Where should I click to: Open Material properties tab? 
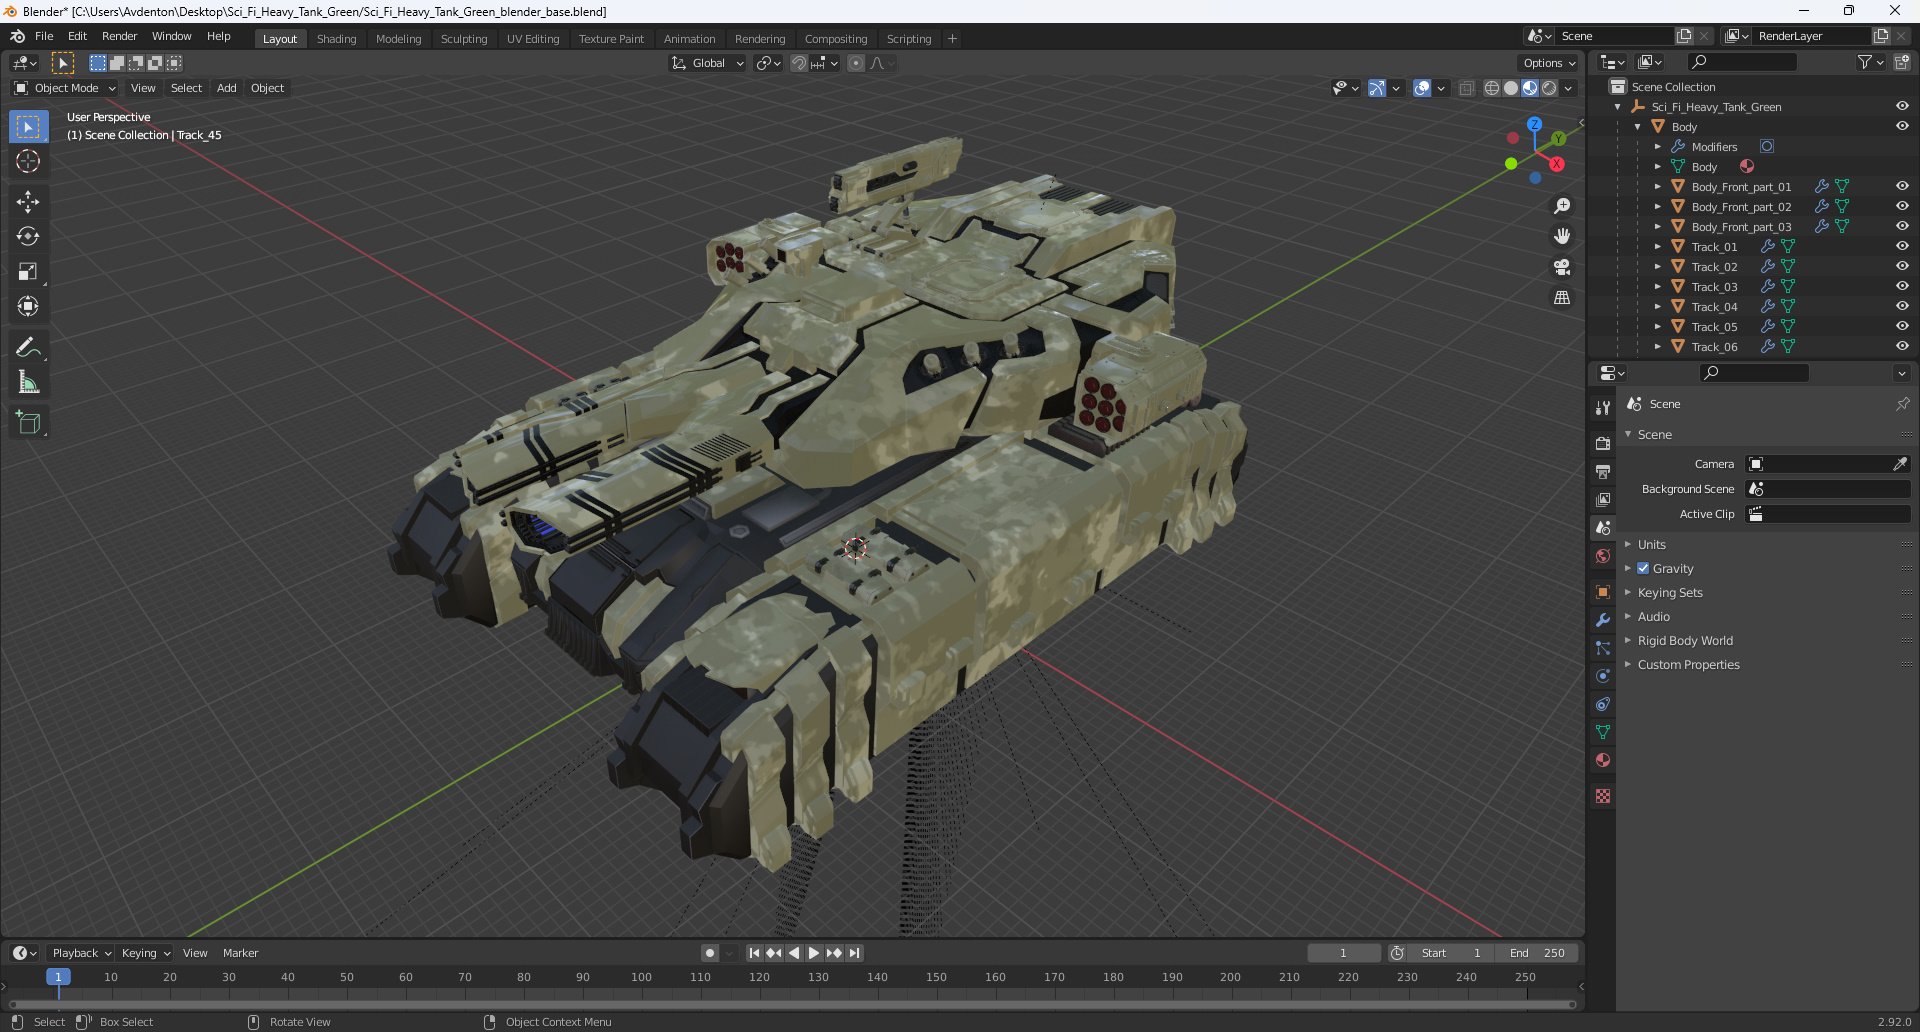[1603, 760]
